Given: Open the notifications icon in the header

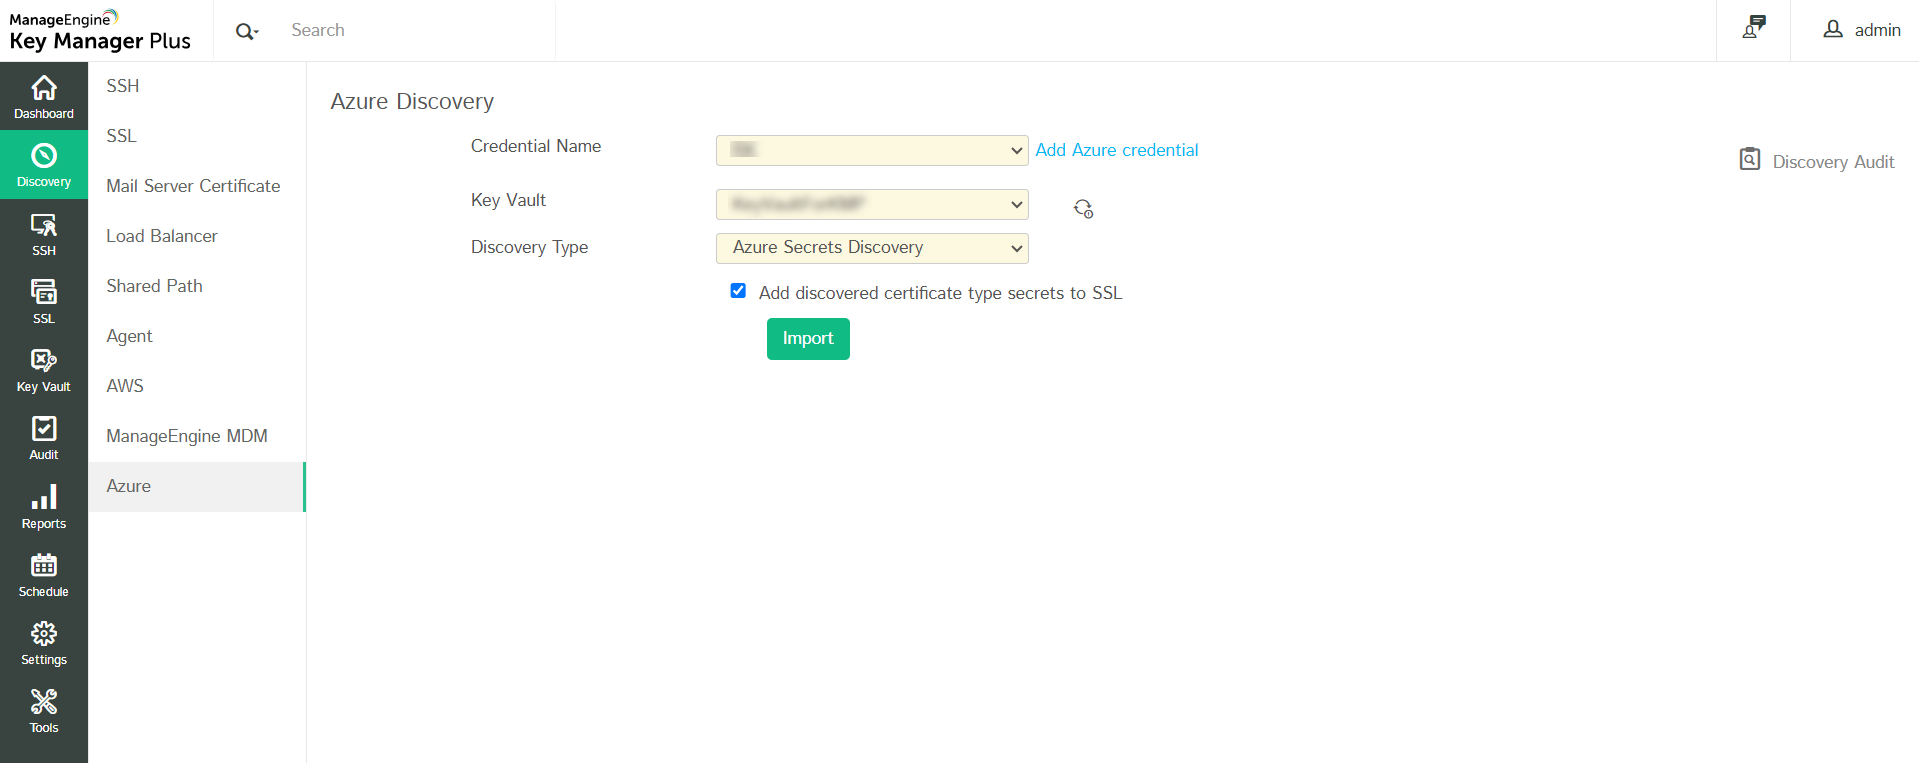Looking at the screenshot, I should [1754, 28].
